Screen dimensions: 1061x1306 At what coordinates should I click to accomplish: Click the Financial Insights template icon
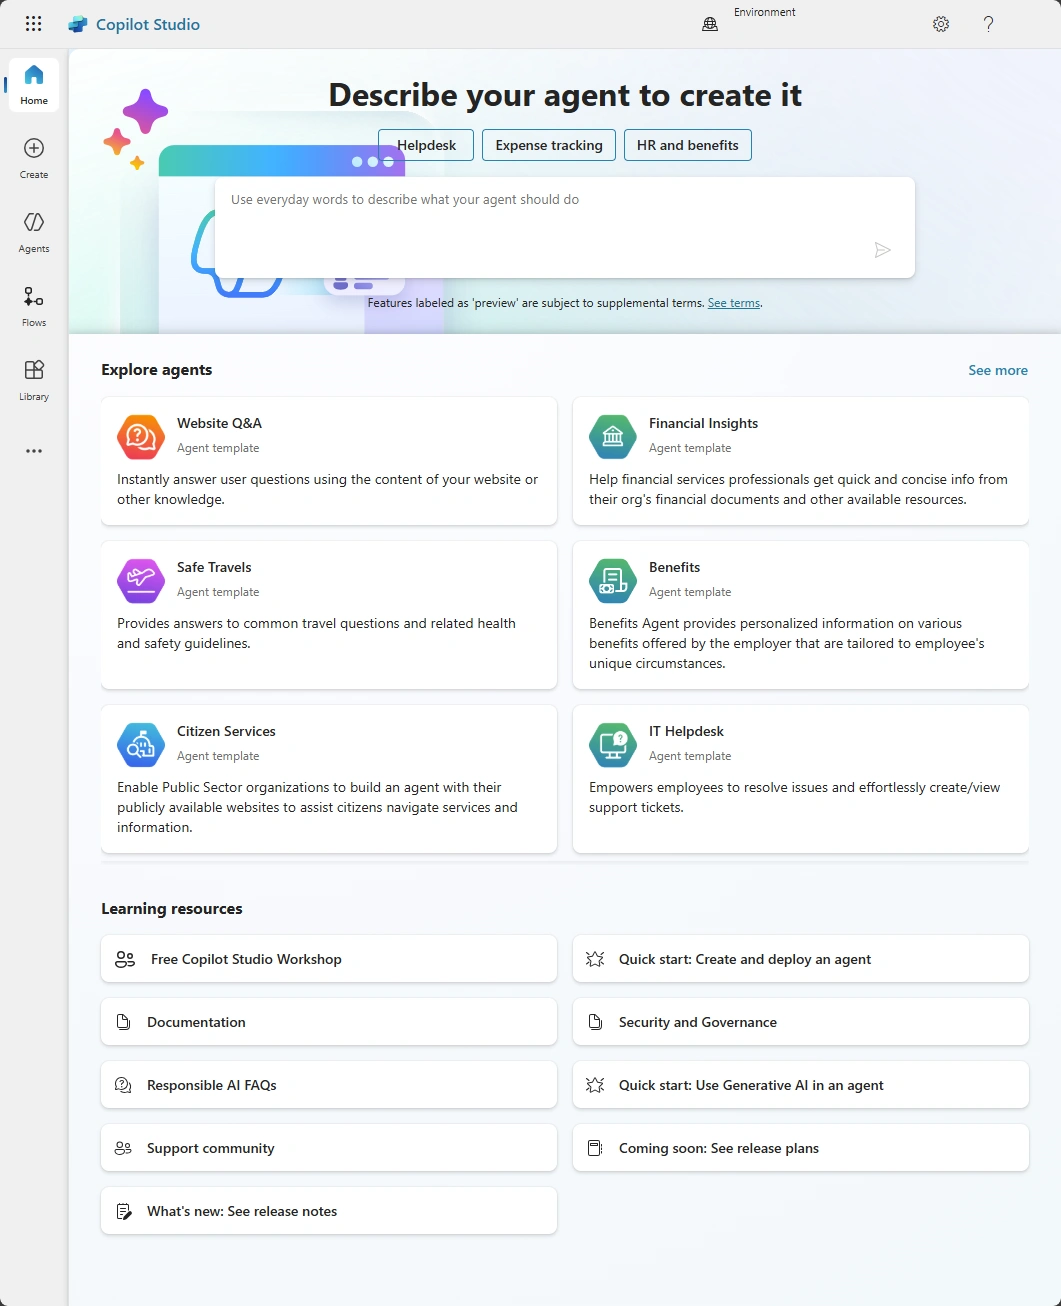[613, 437]
